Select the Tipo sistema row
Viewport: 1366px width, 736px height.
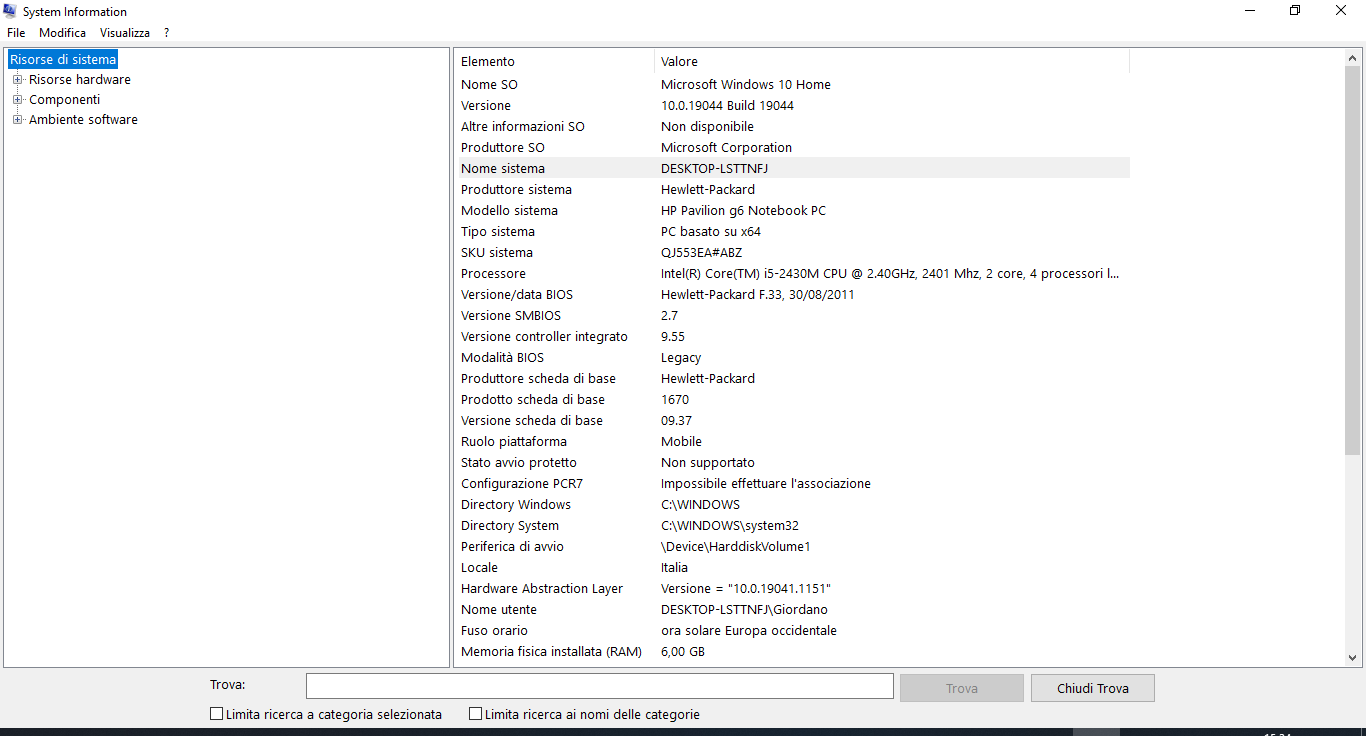click(x=793, y=232)
